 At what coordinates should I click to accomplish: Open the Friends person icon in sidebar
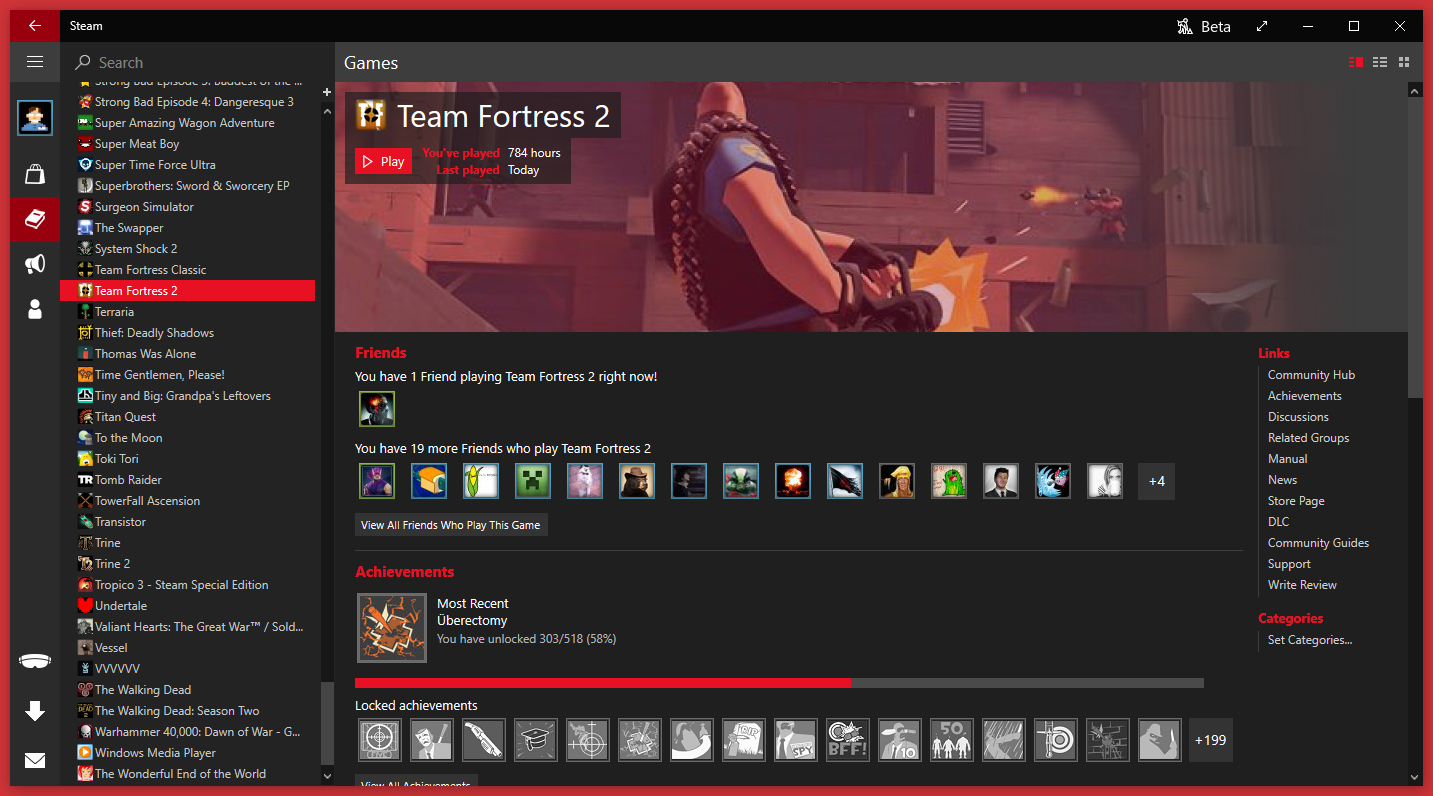point(35,309)
